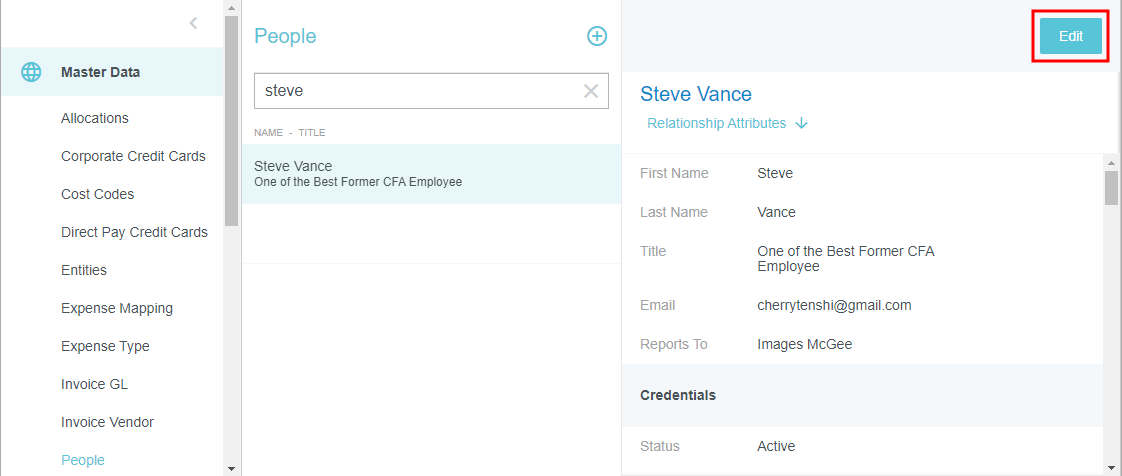Go to Entities page
The image size is (1122, 476).
click(x=84, y=270)
